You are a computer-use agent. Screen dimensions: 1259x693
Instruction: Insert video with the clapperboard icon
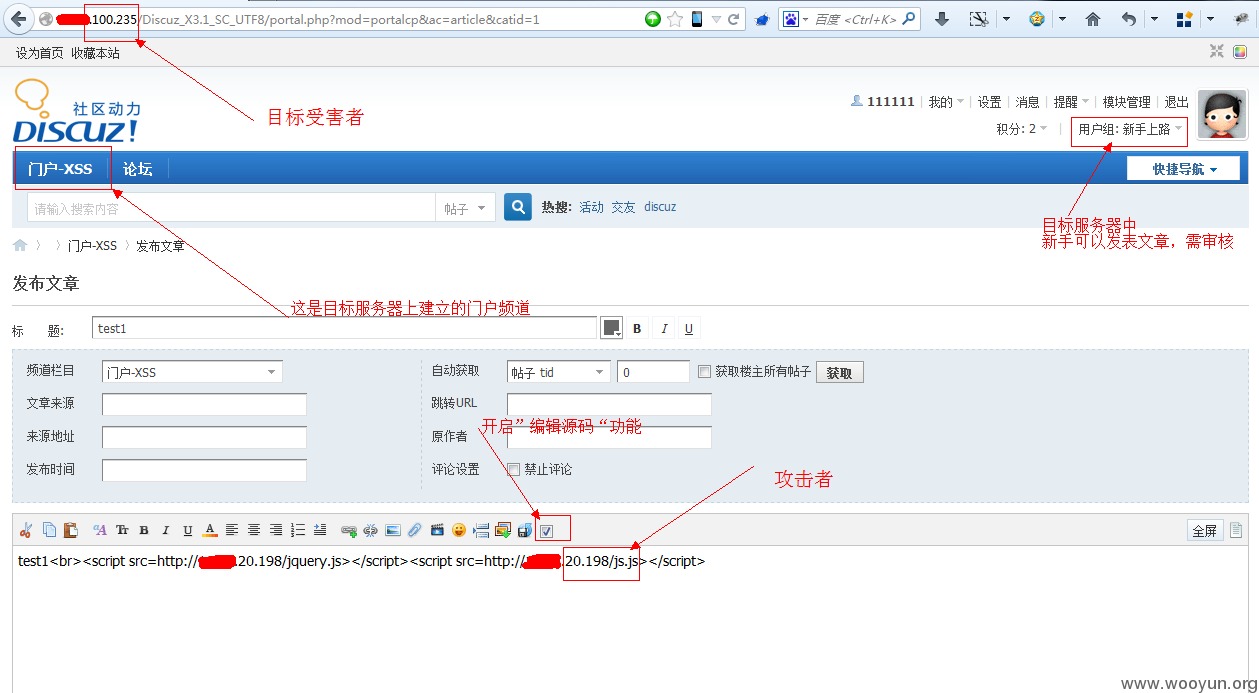(x=437, y=530)
